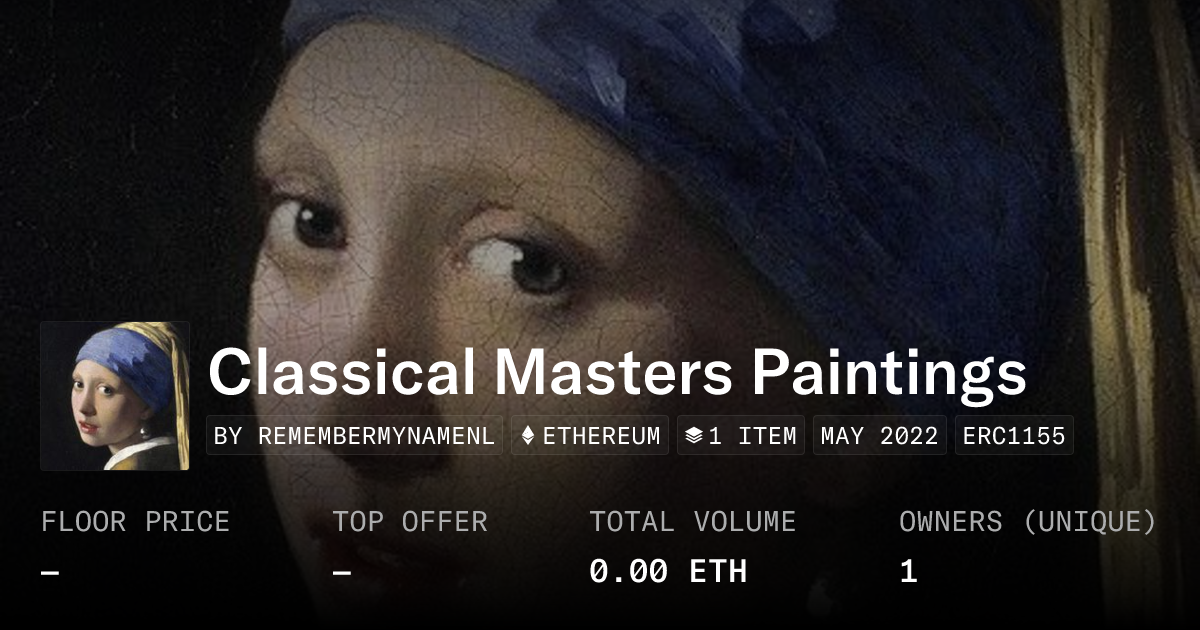
Task: Click the stacked layers item icon
Action: point(694,436)
